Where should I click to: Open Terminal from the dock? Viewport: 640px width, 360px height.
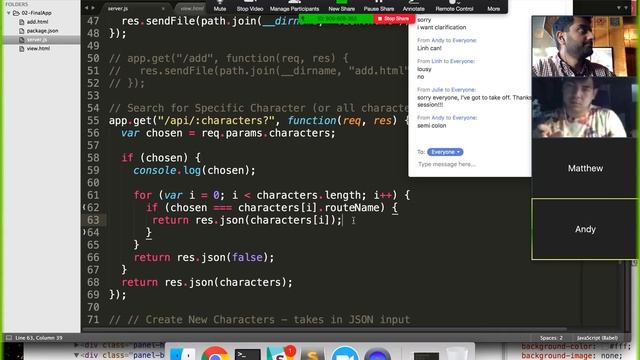(x=247, y=354)
